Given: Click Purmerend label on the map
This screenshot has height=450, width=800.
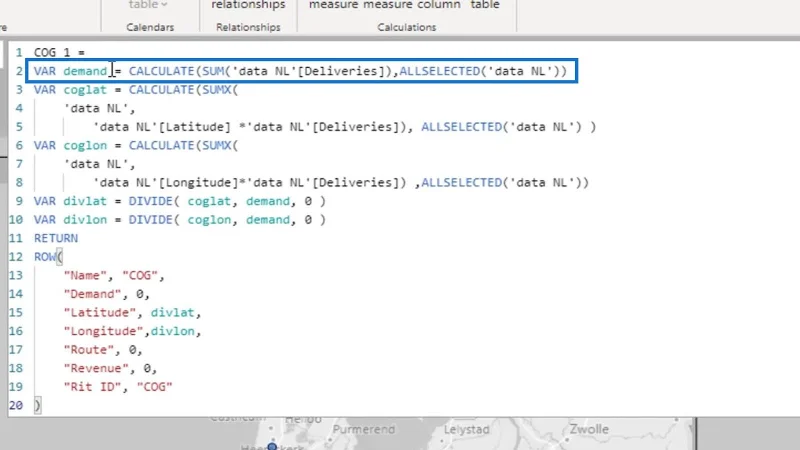Looking at the screenshot, I should (364, 430).
